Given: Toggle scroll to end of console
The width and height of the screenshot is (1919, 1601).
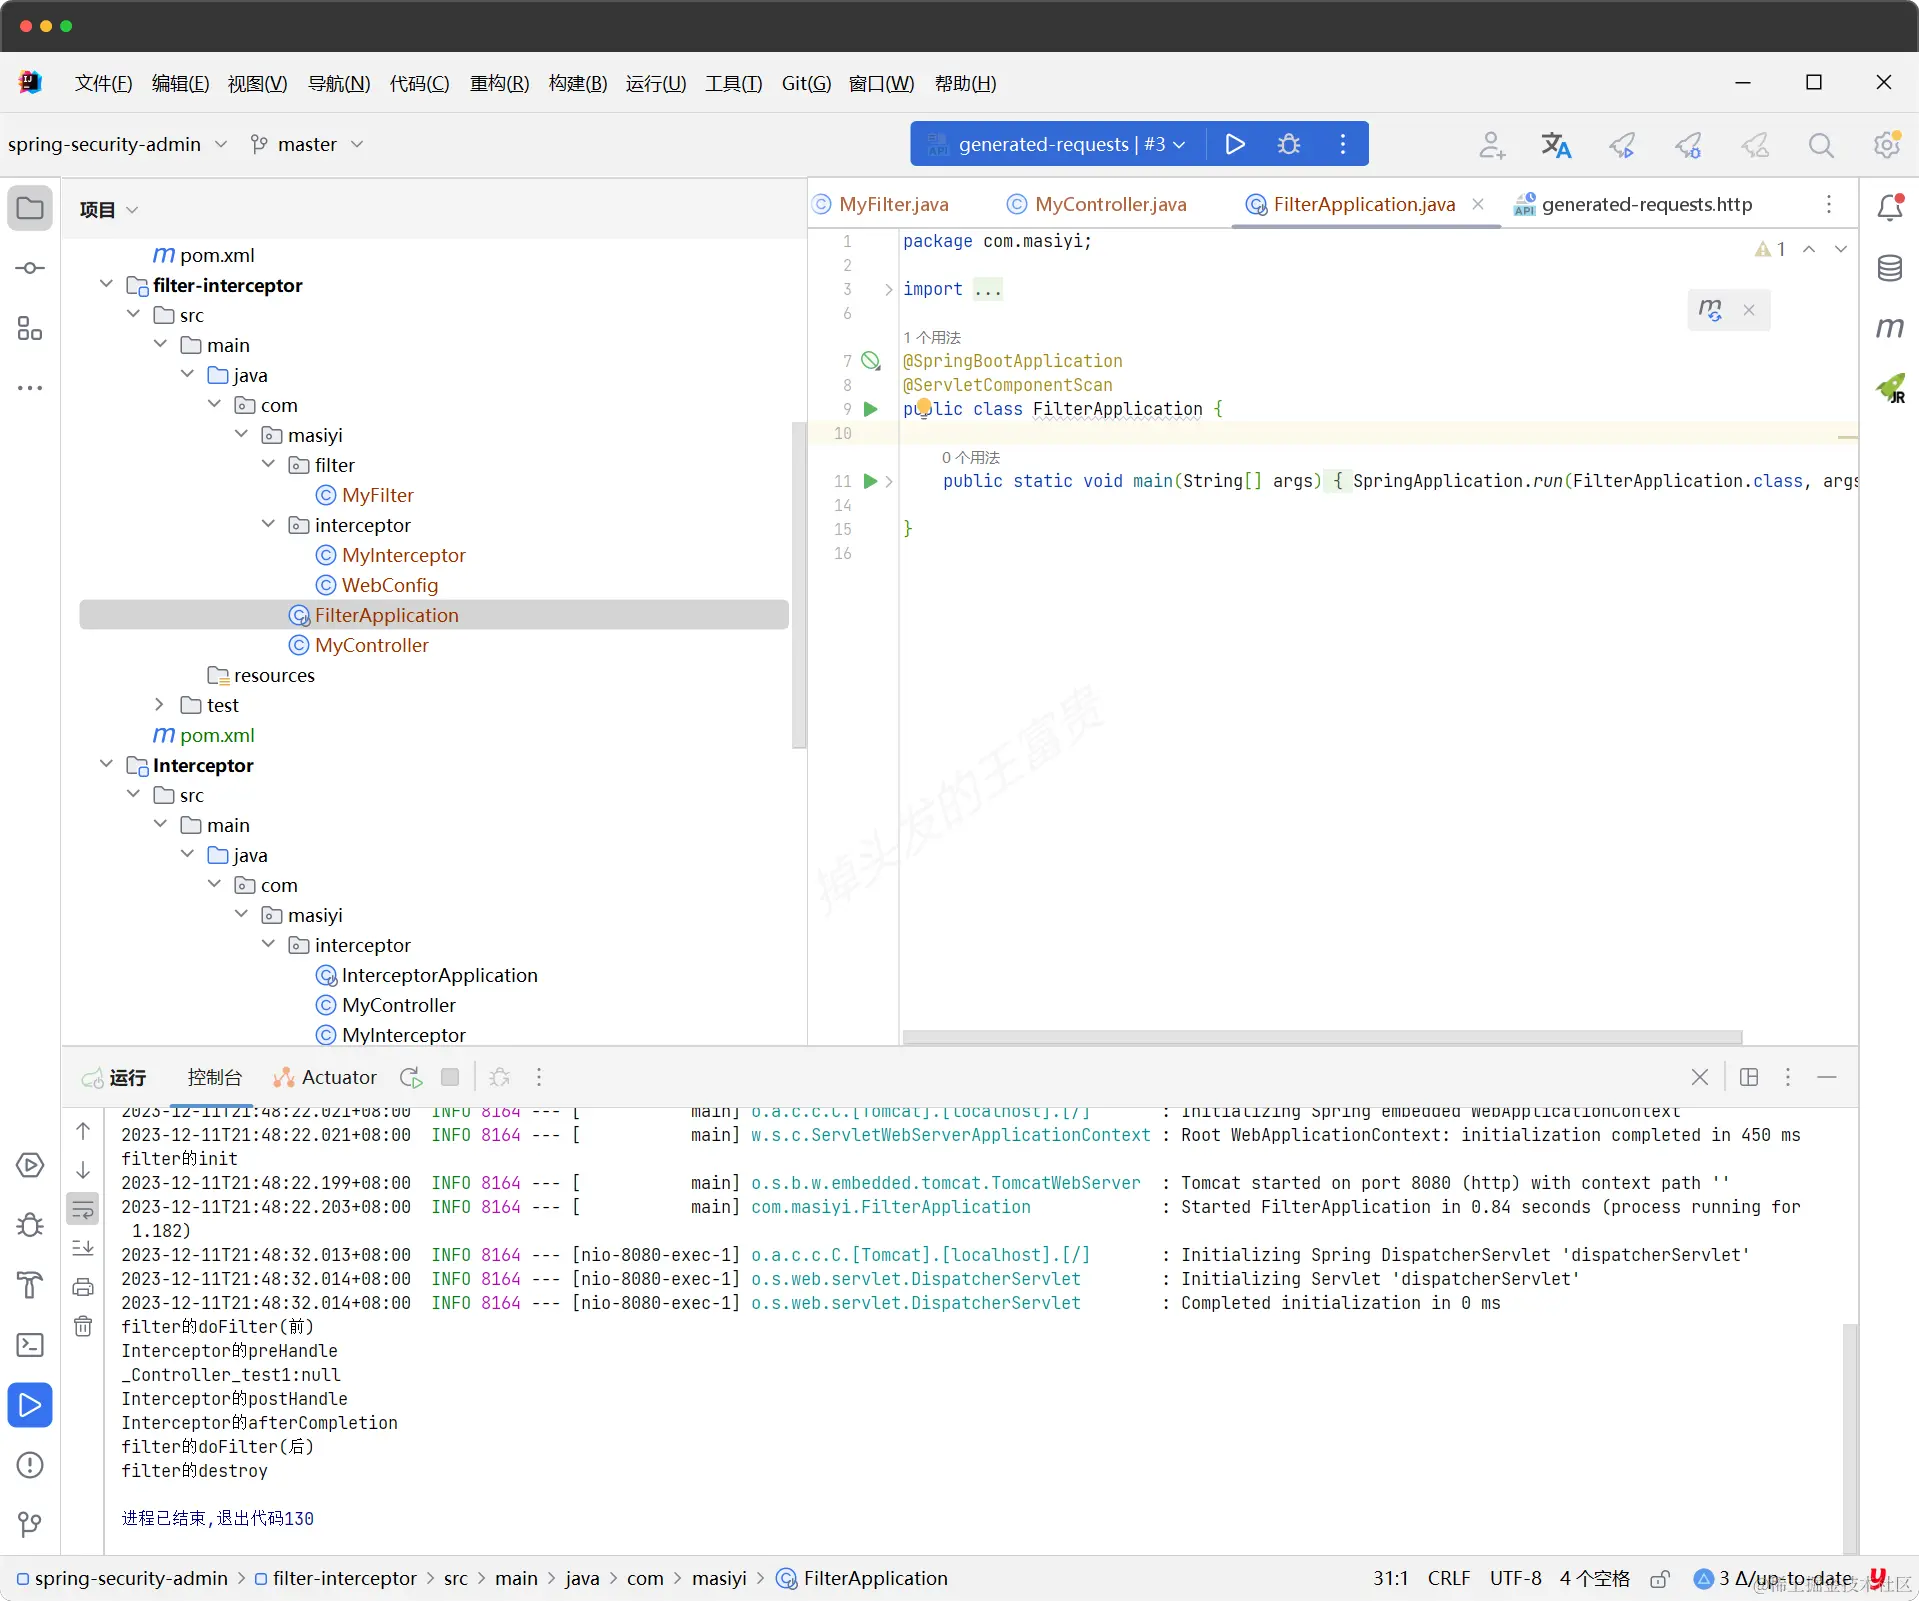Looking at the screenshot, I should tap(83, 1247).
